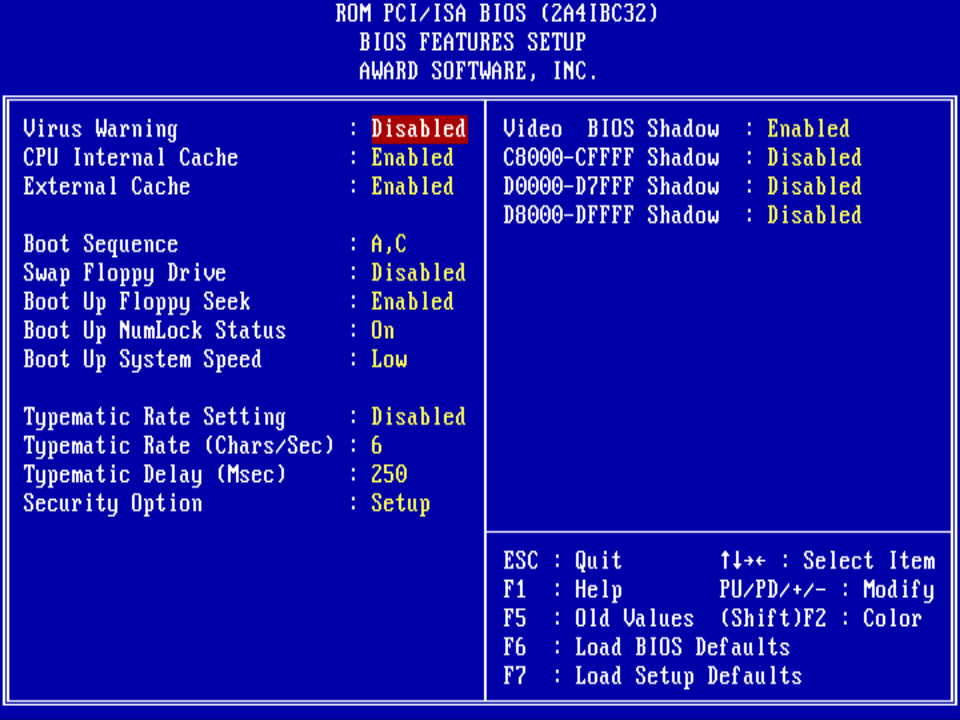Click the ESC : Quit help entry

(563, 561)
